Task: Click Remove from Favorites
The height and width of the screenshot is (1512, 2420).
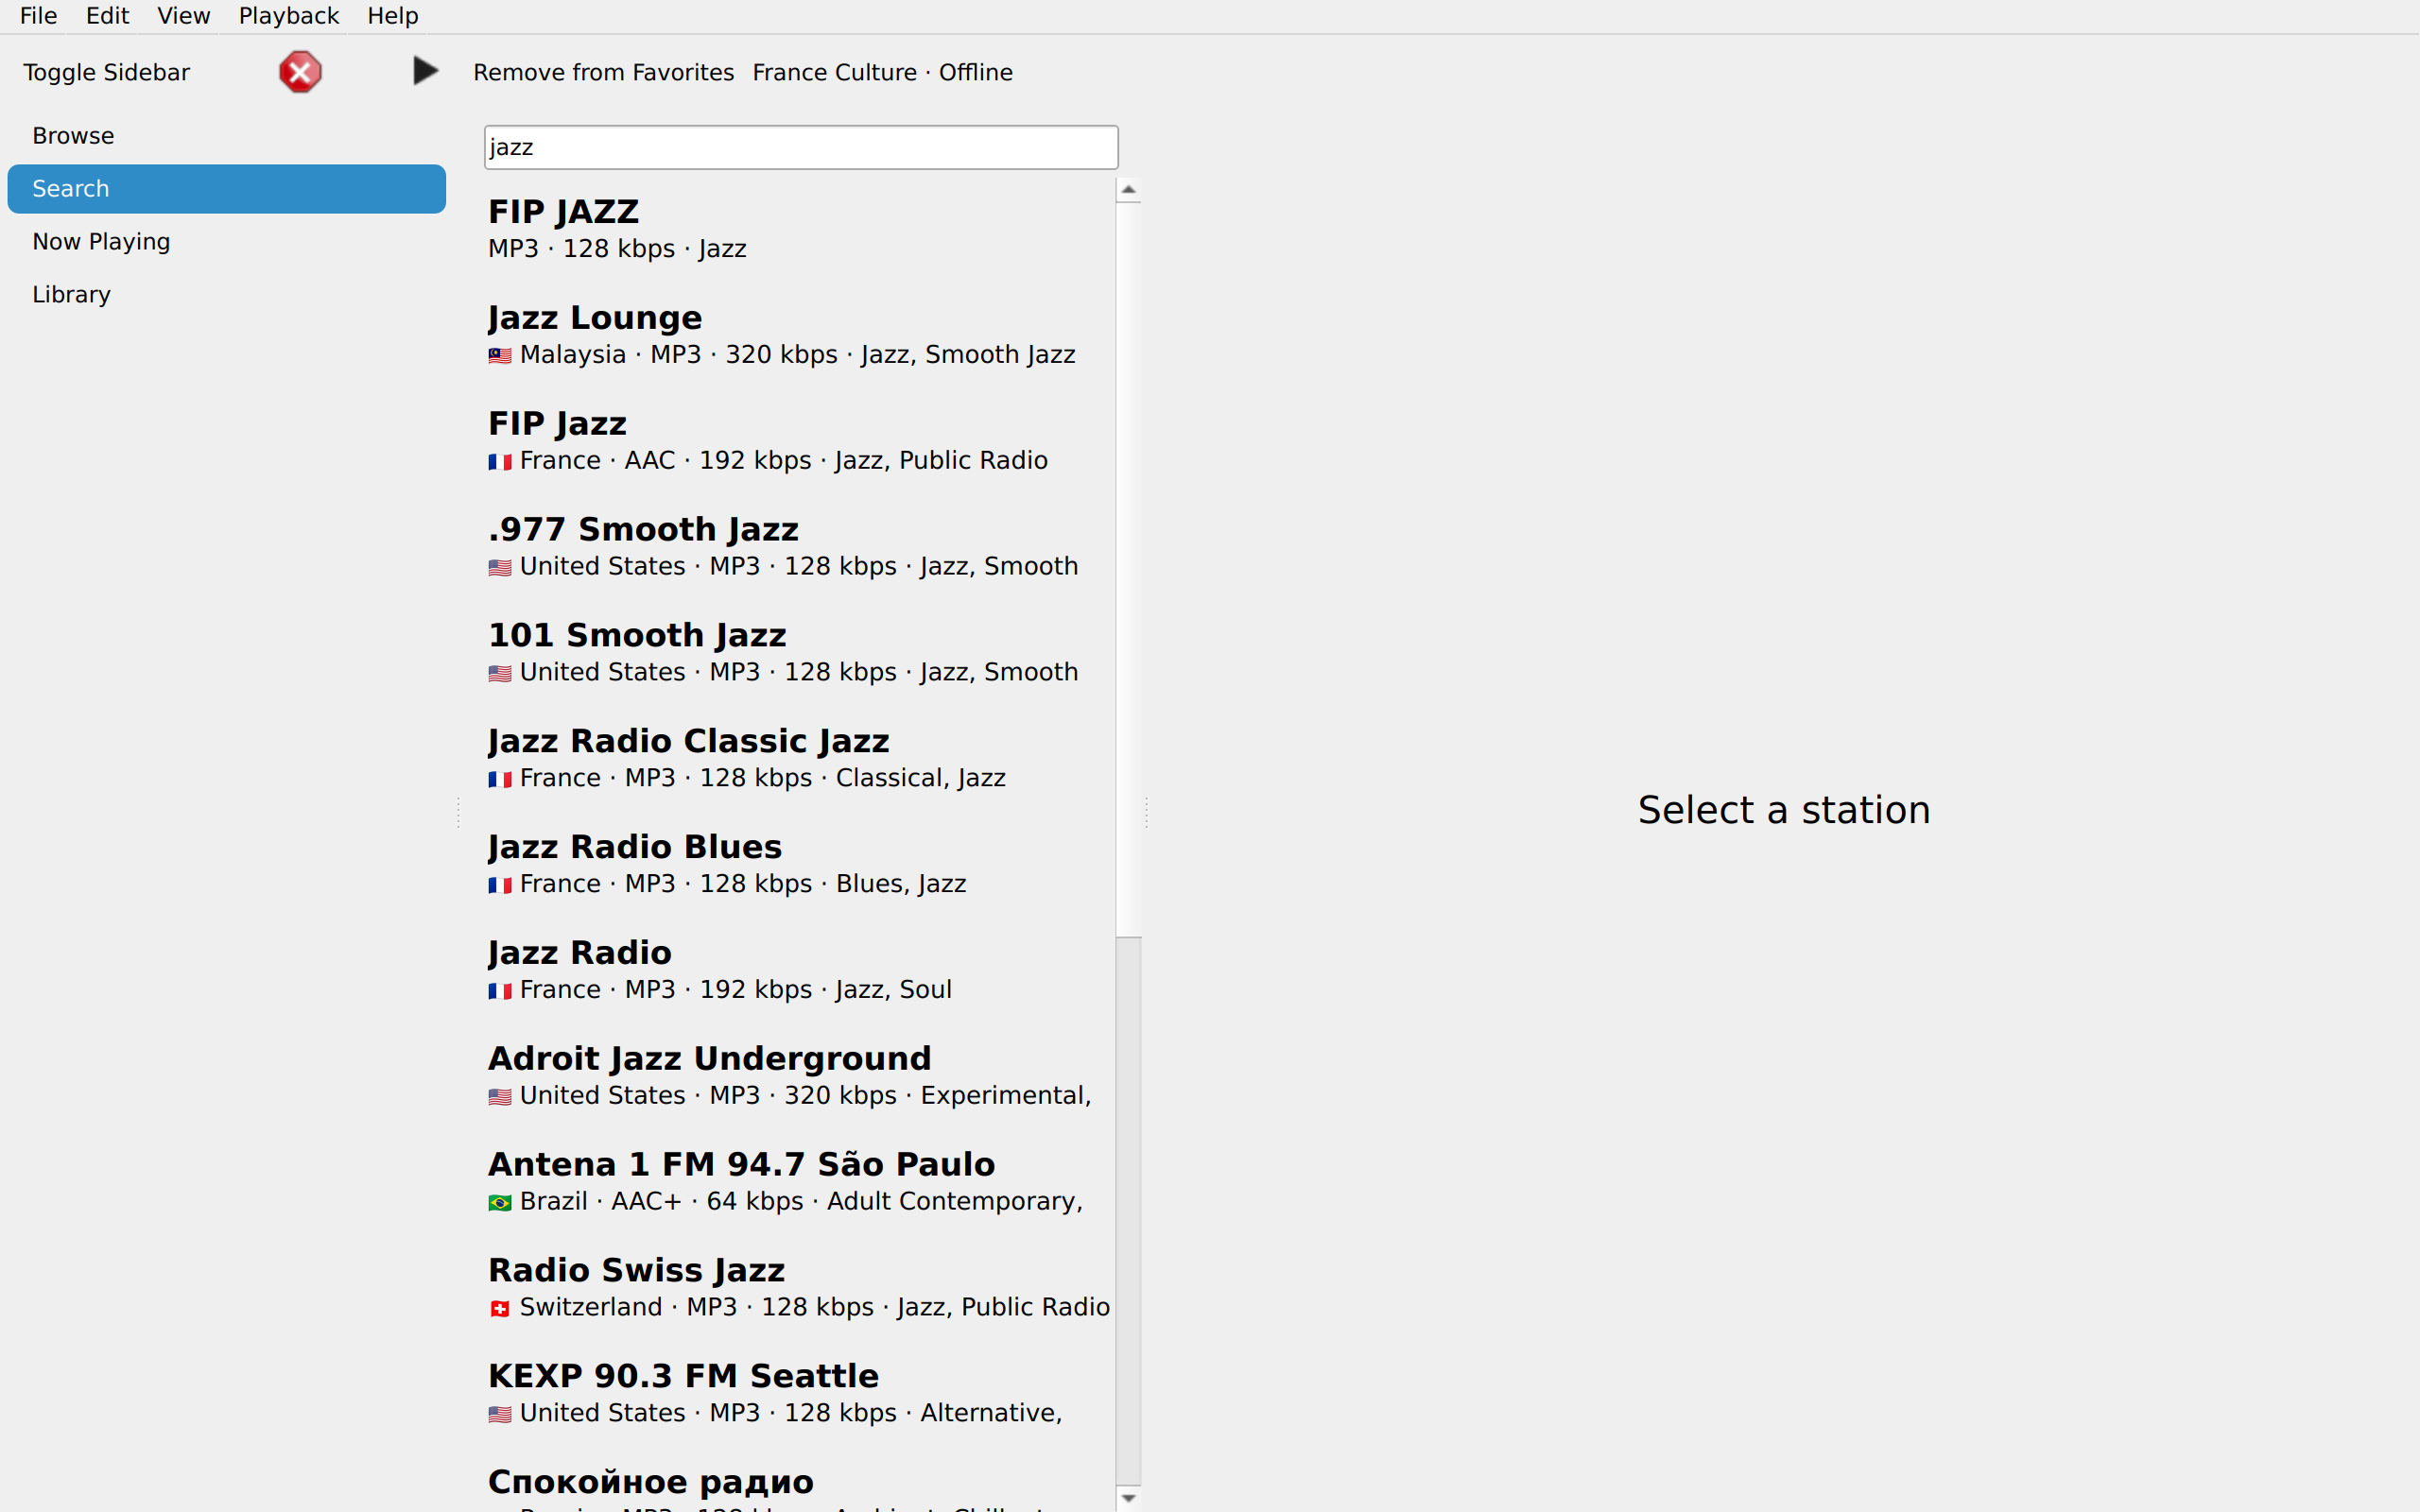Action: pos(603,72)
